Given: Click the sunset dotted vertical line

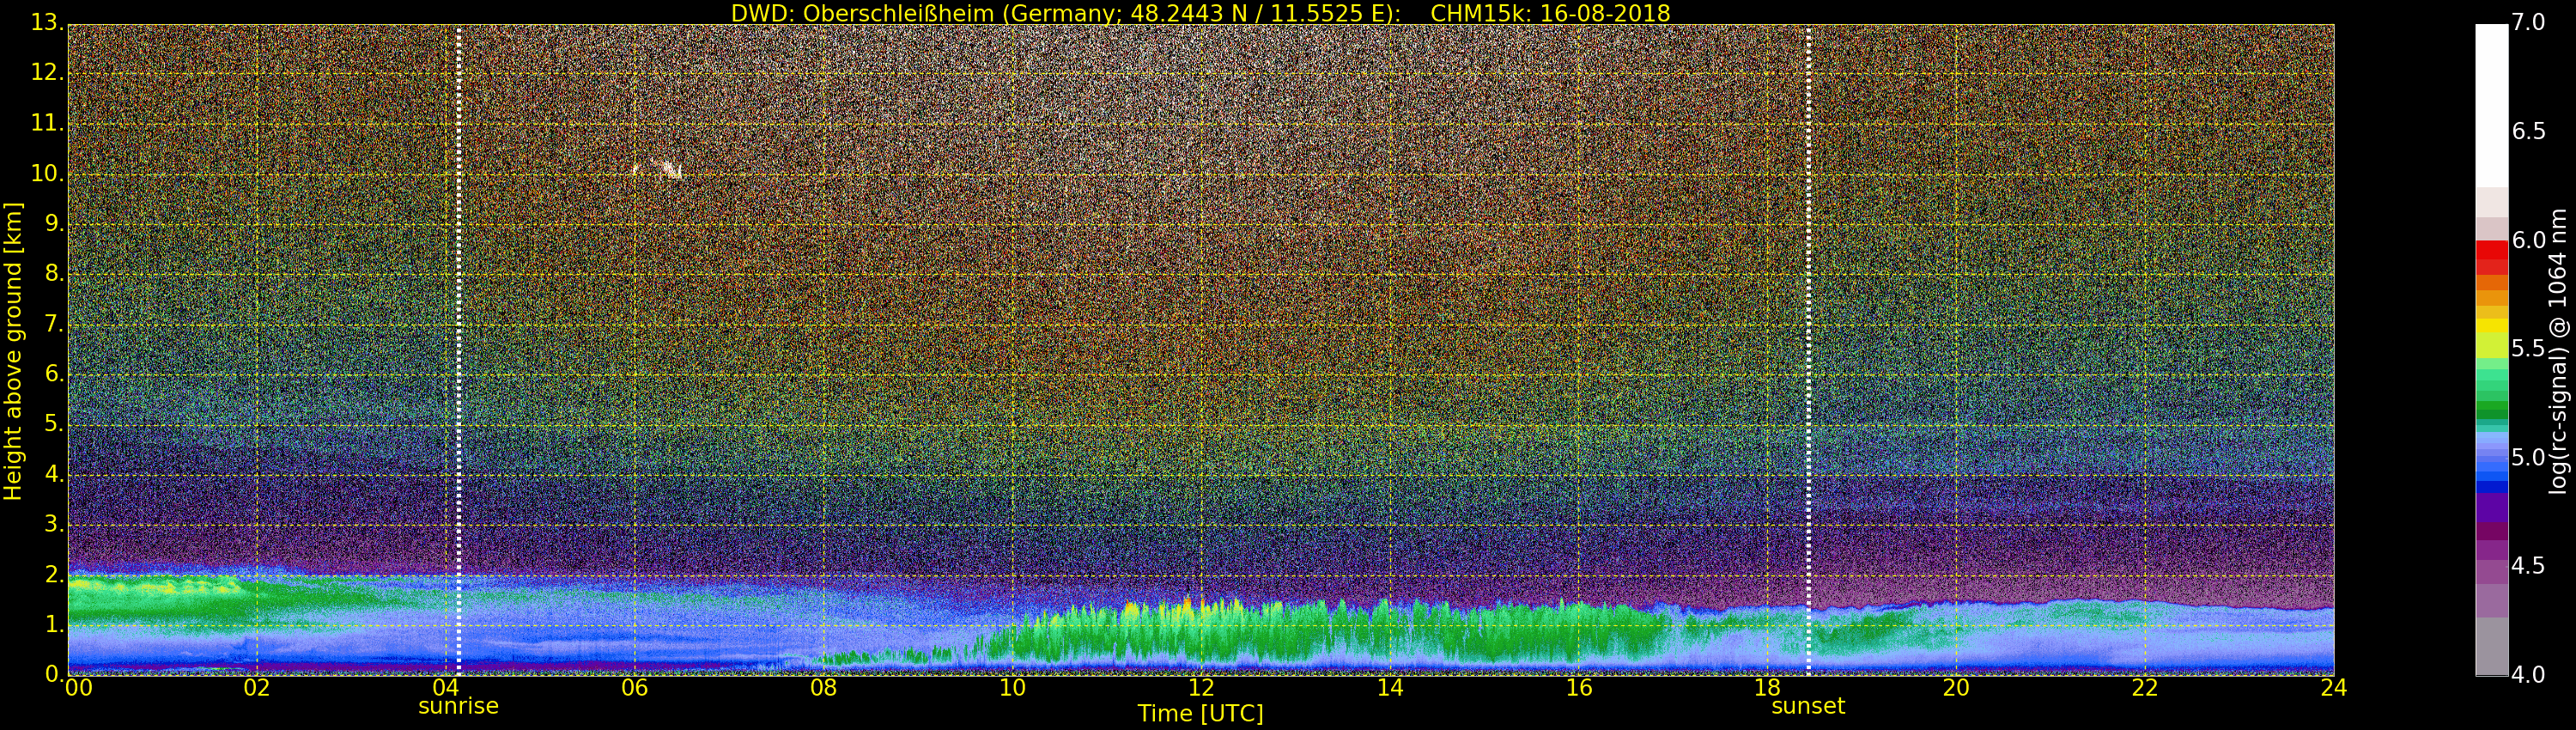Looking at the screenshot, I should [x=1808, y=350].
